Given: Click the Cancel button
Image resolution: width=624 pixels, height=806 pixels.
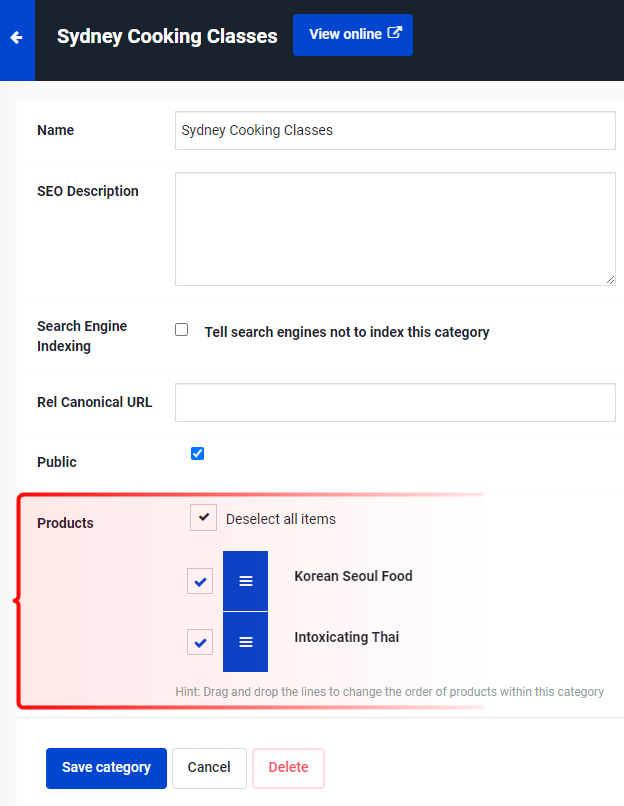Looking at the screenshot, I should click(209, 768).
